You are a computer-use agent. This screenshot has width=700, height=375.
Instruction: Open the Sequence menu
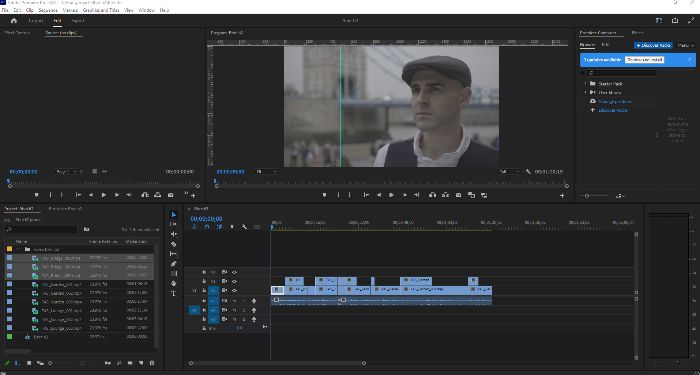[48, 10]
